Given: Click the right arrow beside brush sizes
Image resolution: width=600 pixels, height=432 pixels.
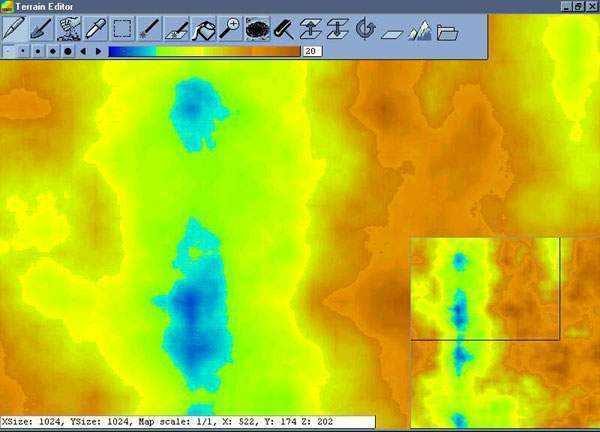Looking at the screenshot, I should click(98, 50).
